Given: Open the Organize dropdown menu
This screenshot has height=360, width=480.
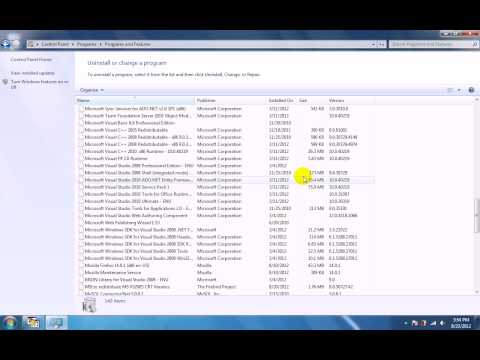Looking at the screenshot, I should [x=92, y=90].
